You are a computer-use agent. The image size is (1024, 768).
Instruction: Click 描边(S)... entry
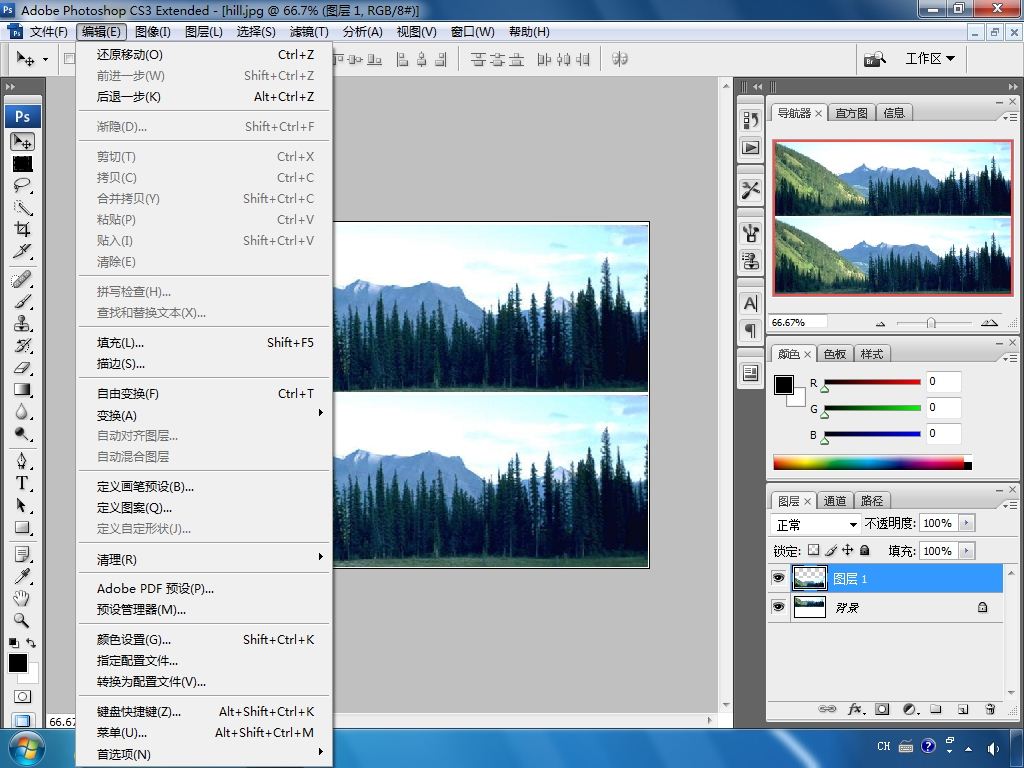tap(204, 364)
